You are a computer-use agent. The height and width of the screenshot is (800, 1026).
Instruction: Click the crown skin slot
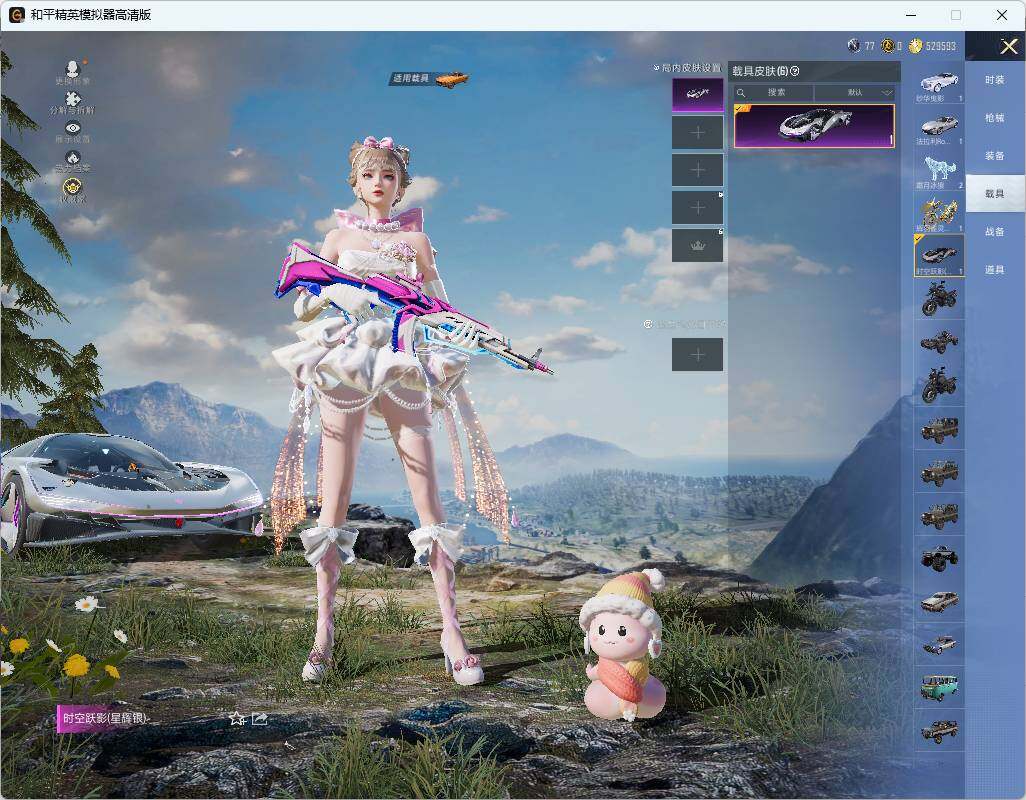(x=698, y=245)
